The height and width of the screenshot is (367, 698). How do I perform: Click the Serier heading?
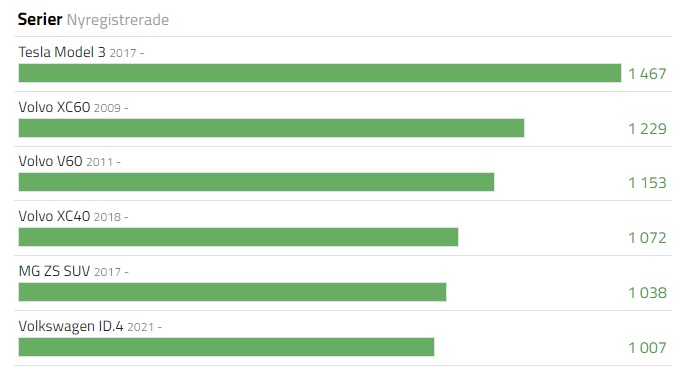click(40, 20)
